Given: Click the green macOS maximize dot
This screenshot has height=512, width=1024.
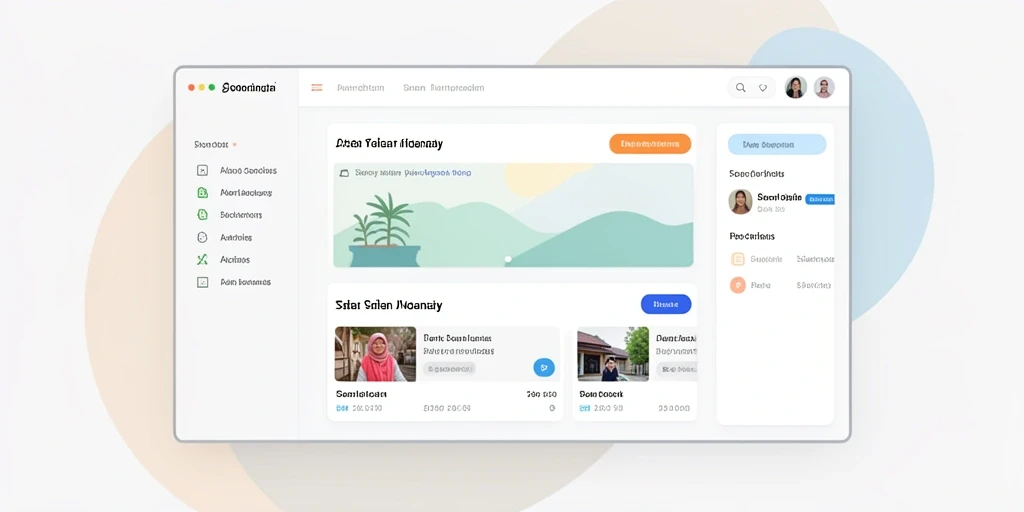Looking at the screenshot, I should (212, 87).
